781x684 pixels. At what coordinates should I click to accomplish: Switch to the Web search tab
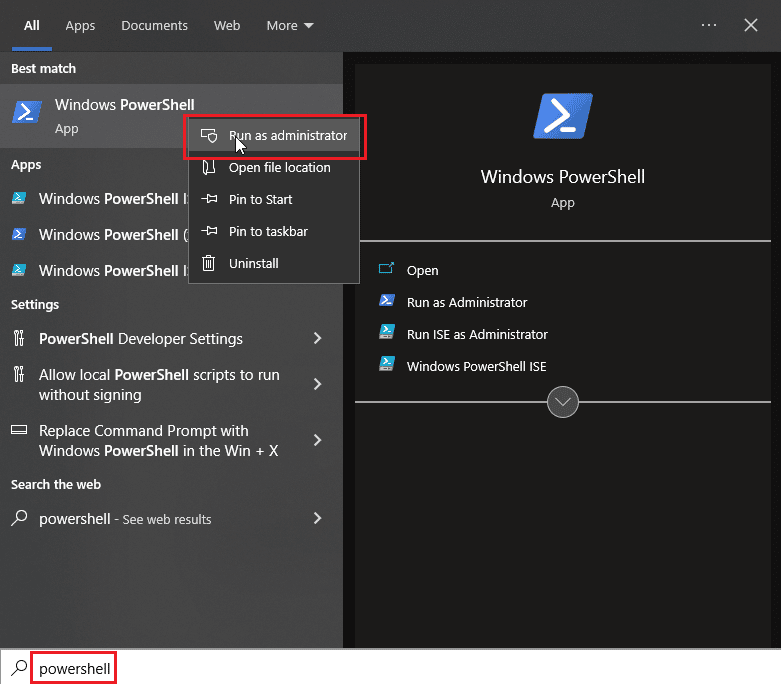(227, 25)
